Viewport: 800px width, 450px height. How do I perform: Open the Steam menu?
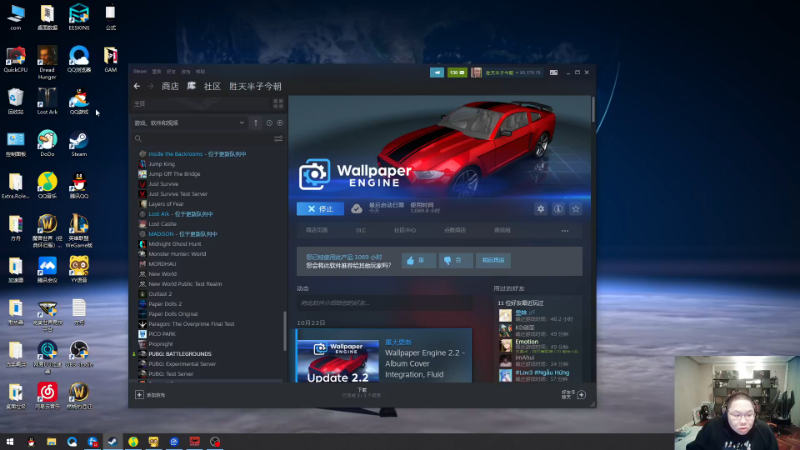pos(140,71)
